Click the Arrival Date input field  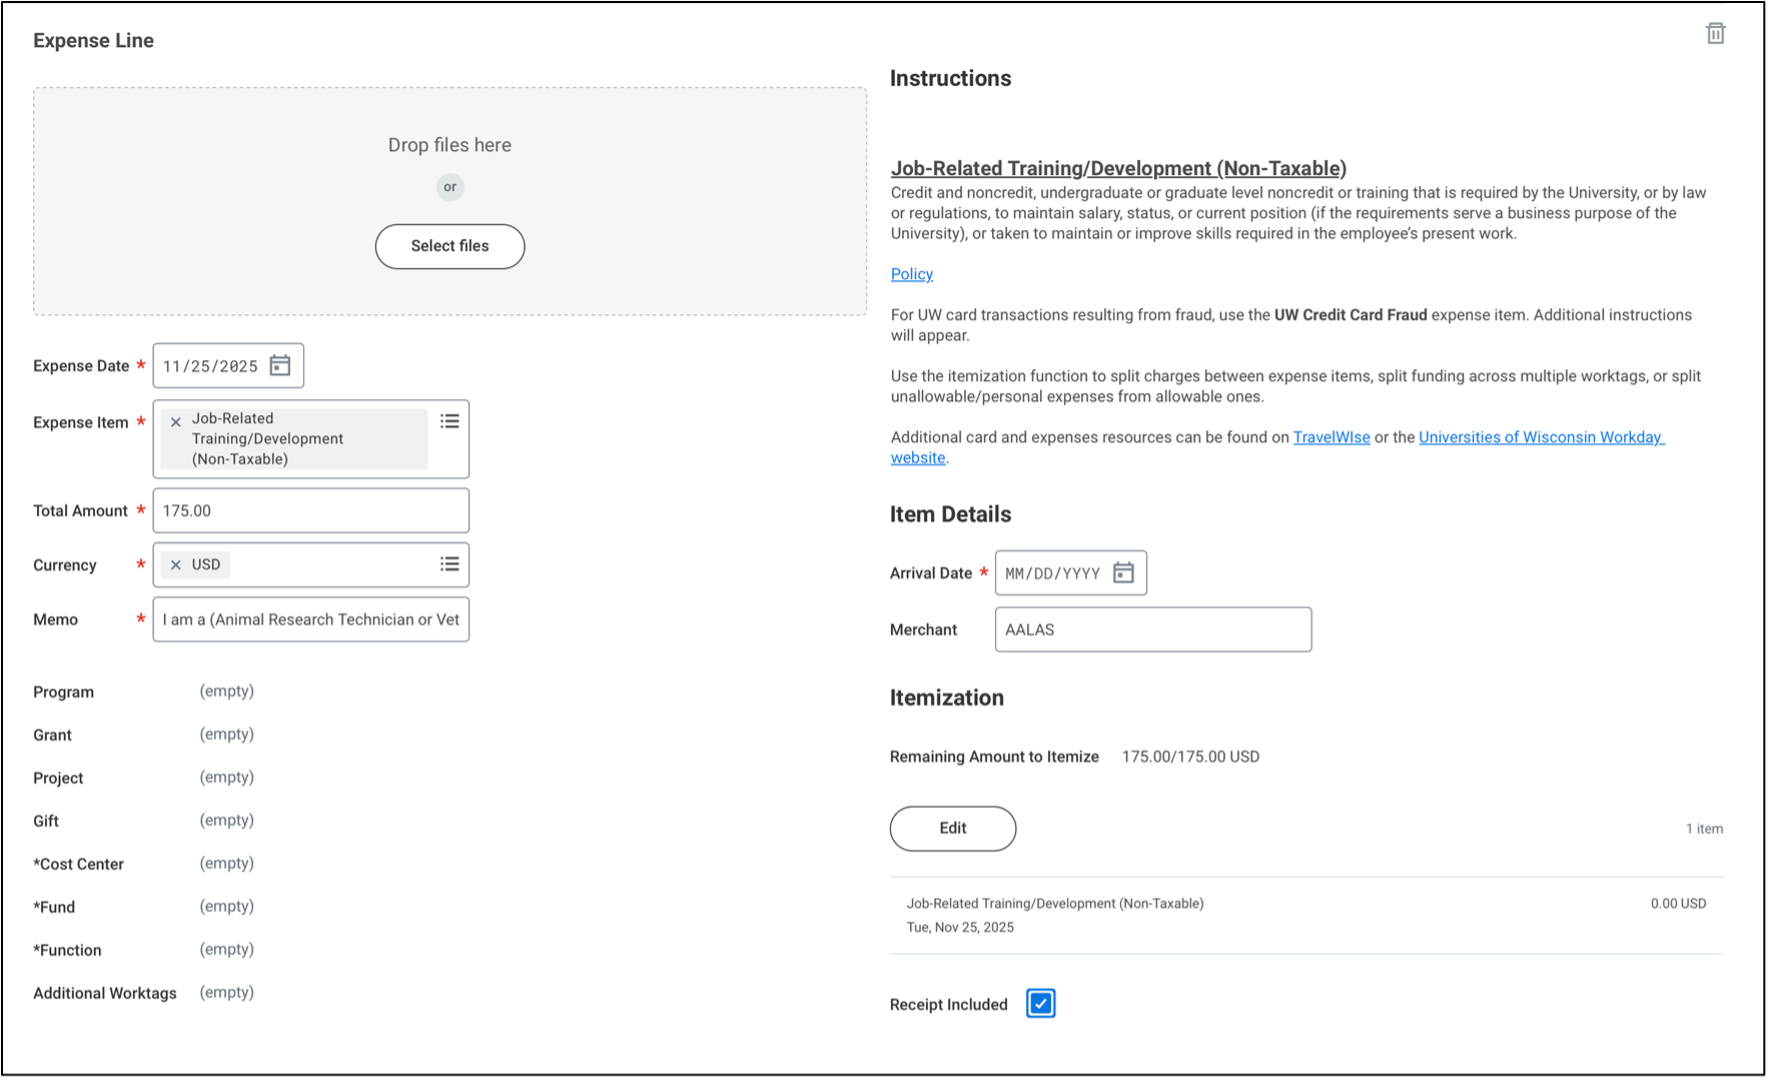pos(1052,573)
